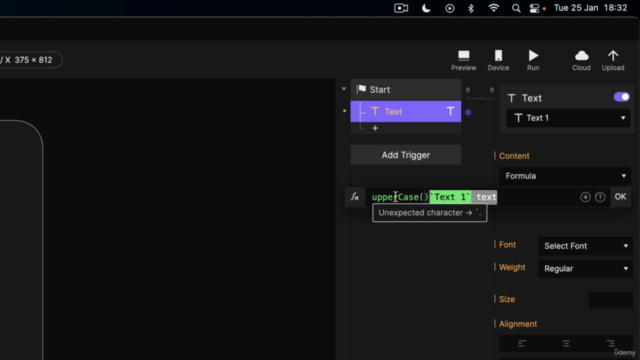Toggle the Text response switch off
The width and height of the screenshot is (640, 360).
622,97
